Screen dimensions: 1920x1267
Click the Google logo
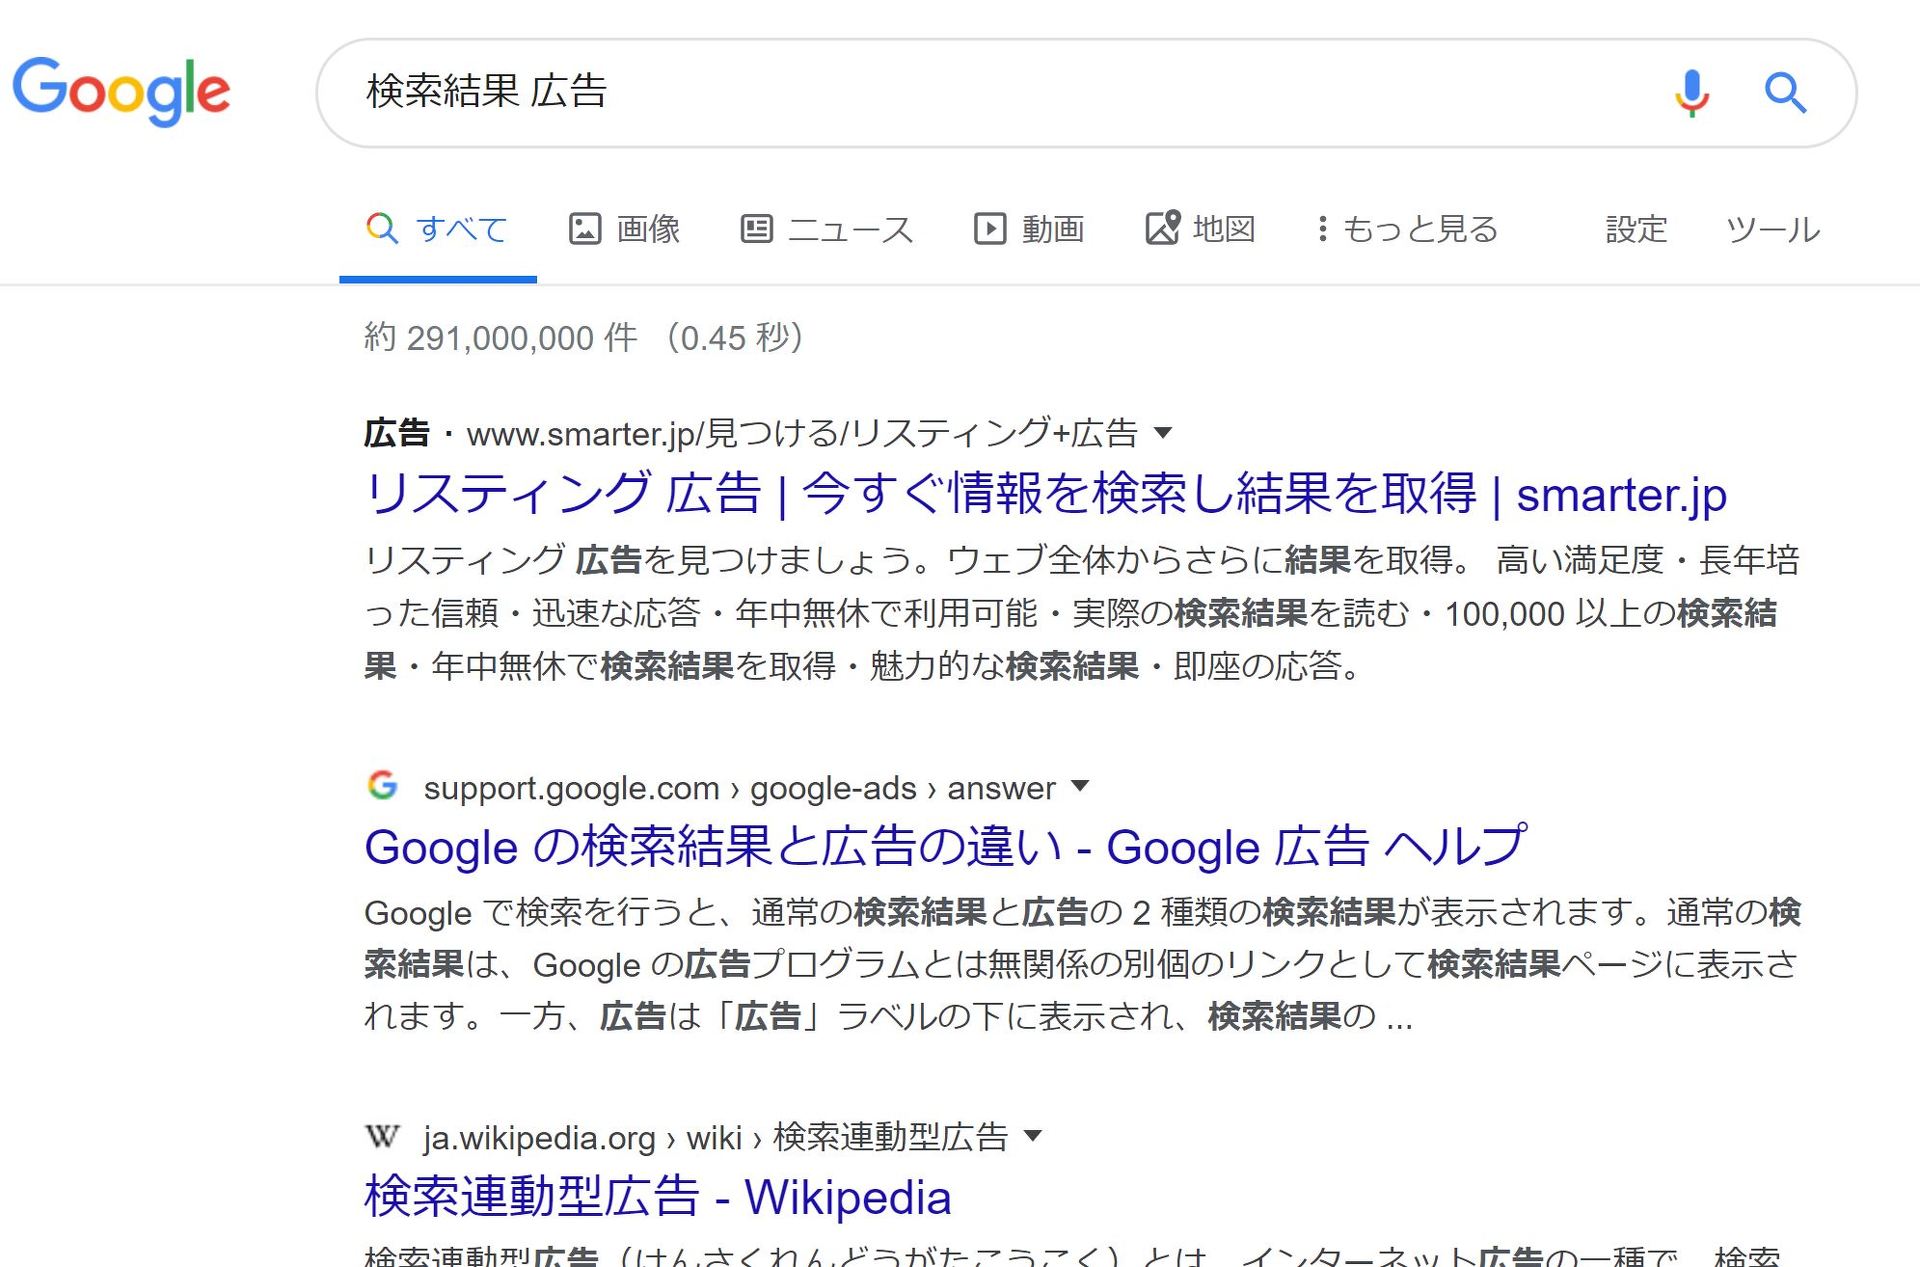[121, 91]
